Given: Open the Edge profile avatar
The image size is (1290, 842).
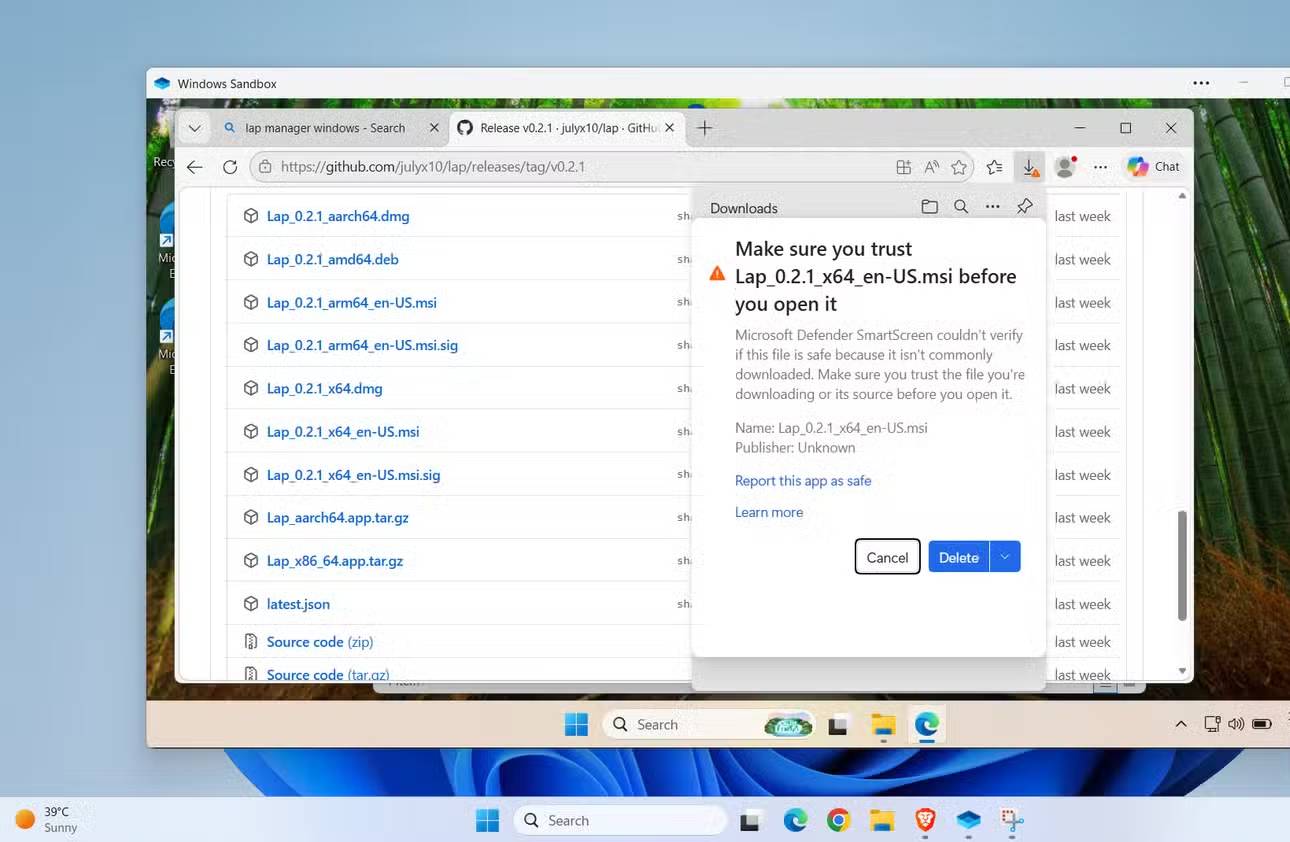Looking at the screenshot, I should pos(1066,167).
